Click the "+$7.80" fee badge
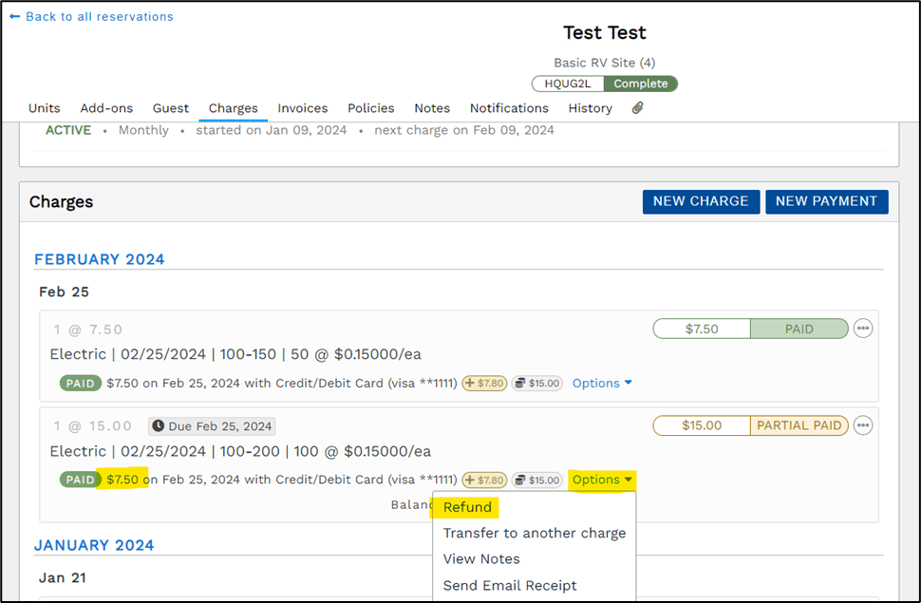This screenshot has width=921, height=603. tap(484, 383)
